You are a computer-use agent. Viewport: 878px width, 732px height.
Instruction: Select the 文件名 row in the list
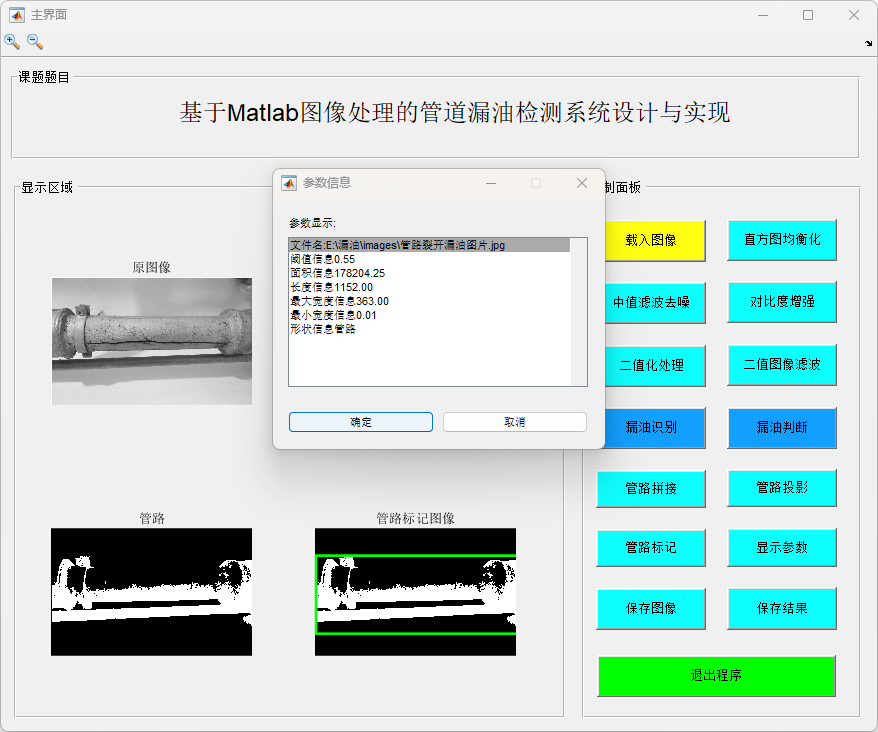(x=429, y=245)
